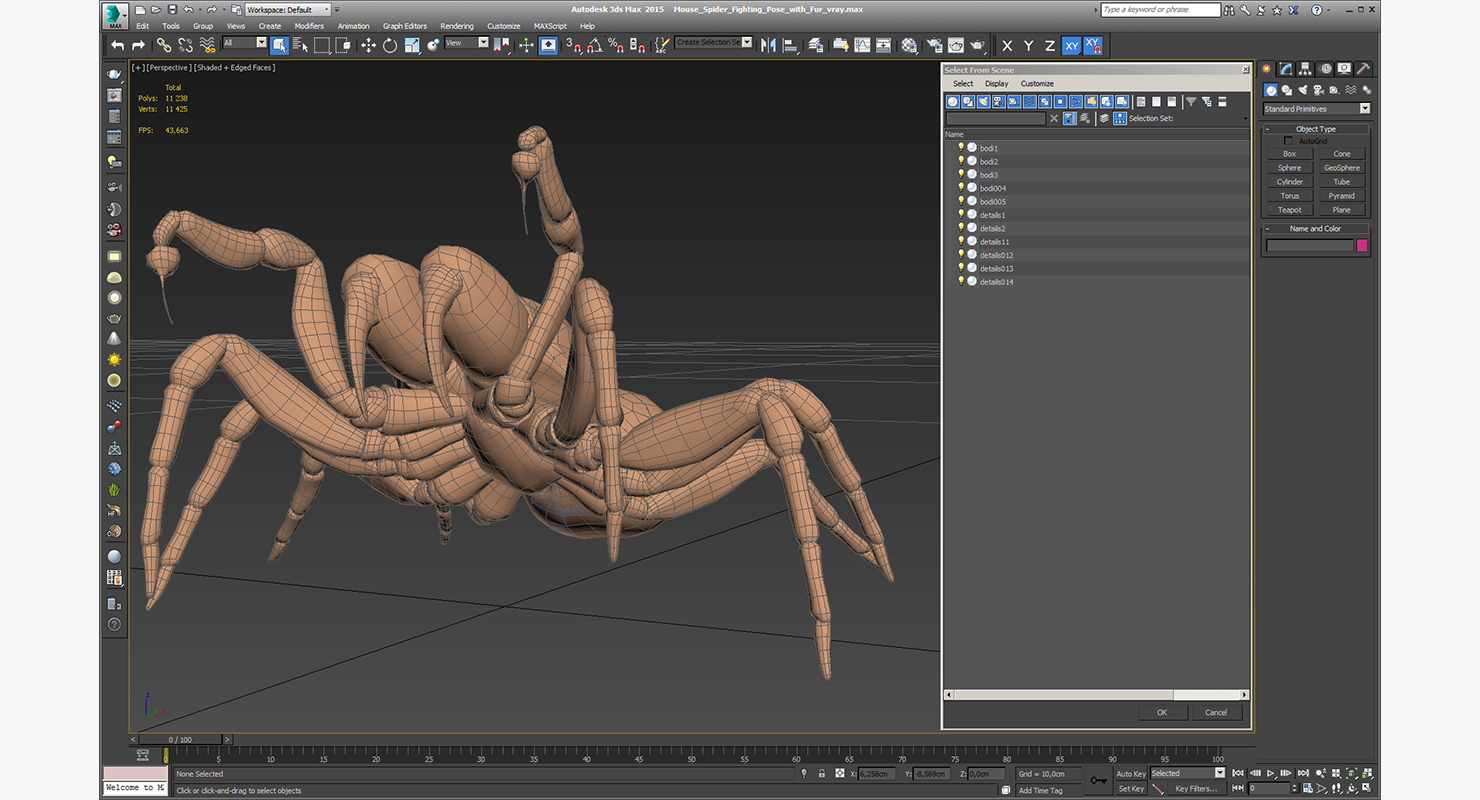The image size is (1480, 800).
Task: Click the Teapot primitive button
Action: click(x=1290, y=210)
